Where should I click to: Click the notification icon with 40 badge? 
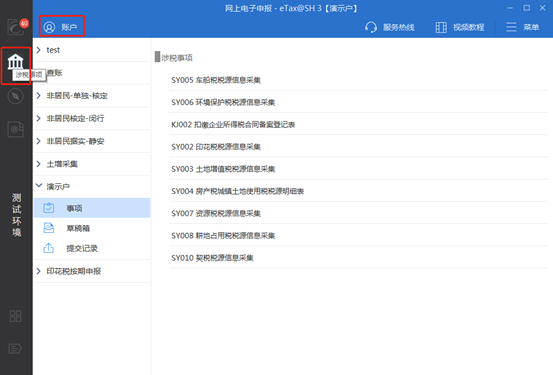pos(16,26)
